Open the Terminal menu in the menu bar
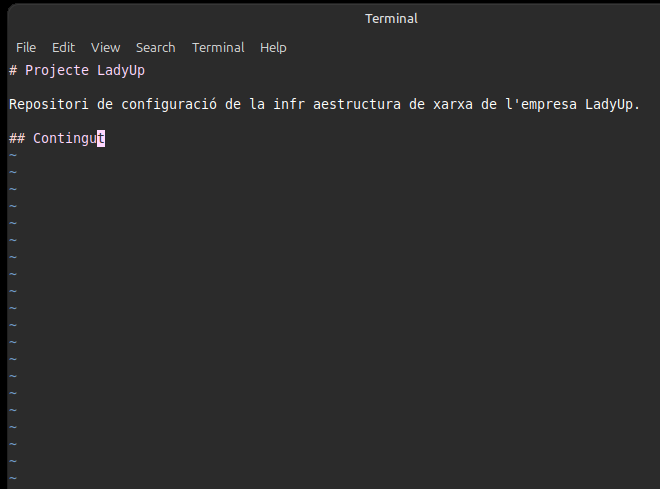Screen dimensions: 660x489 tap(218, 47)
